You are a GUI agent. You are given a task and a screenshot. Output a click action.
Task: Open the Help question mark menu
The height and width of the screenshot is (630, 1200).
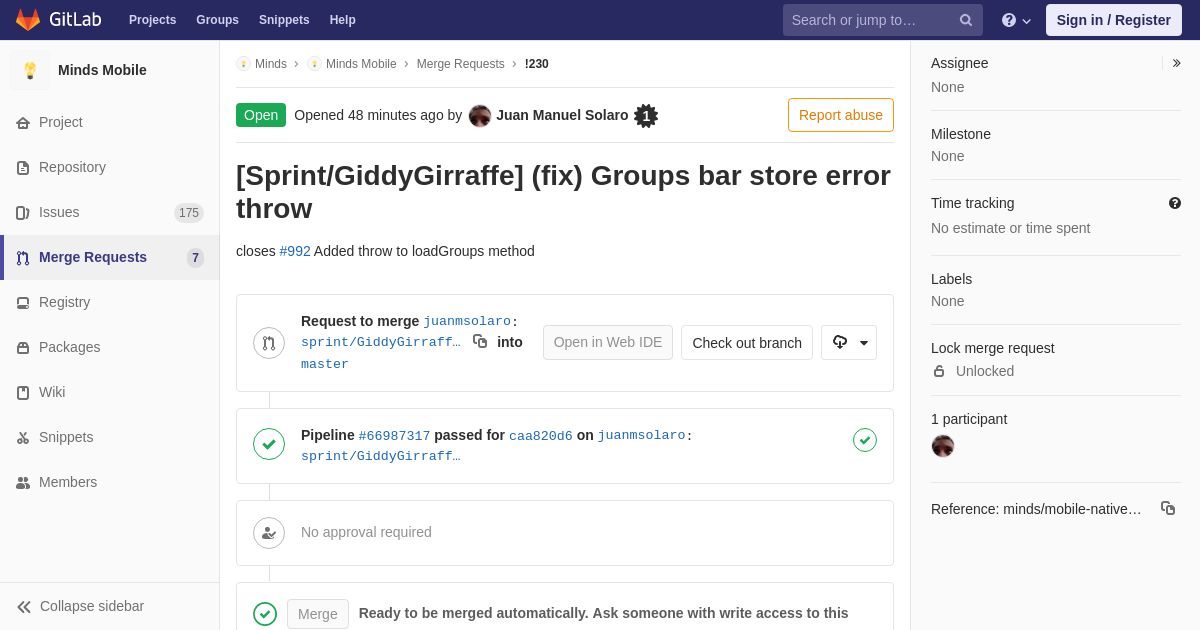[x=1016, y=20]
